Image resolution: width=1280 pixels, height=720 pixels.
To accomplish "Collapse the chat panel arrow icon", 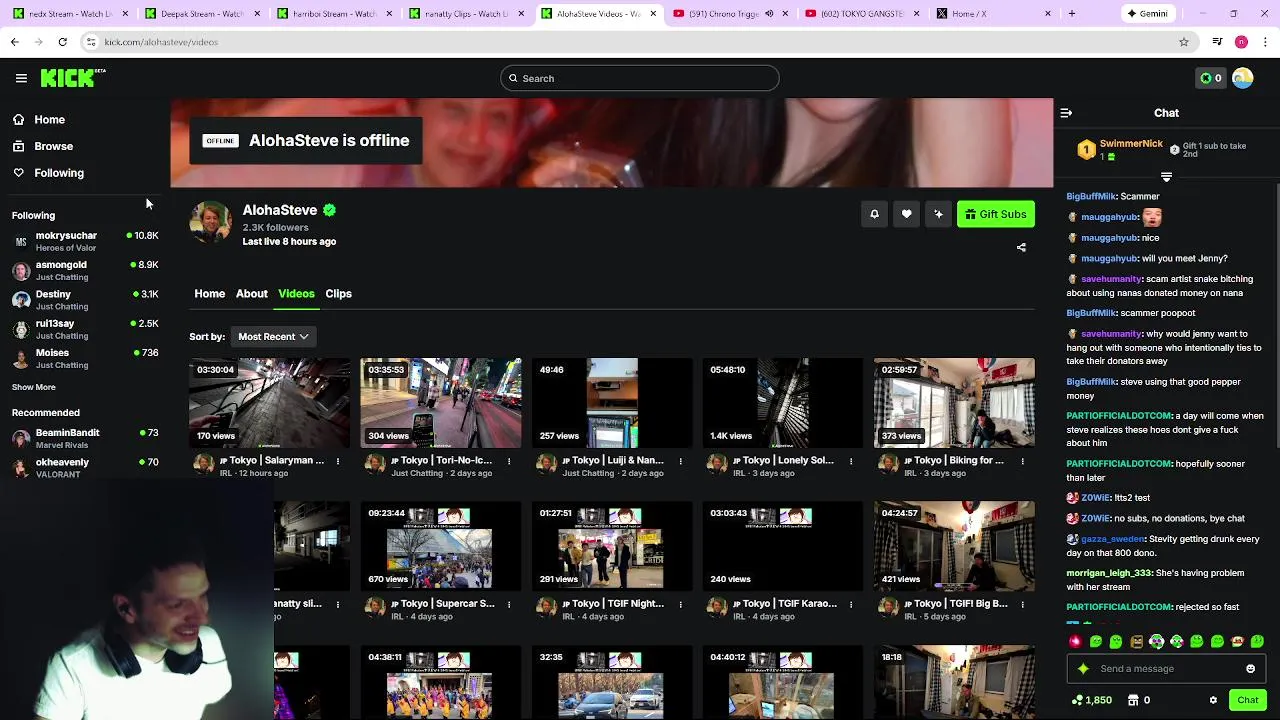I will pos(1066,113).
